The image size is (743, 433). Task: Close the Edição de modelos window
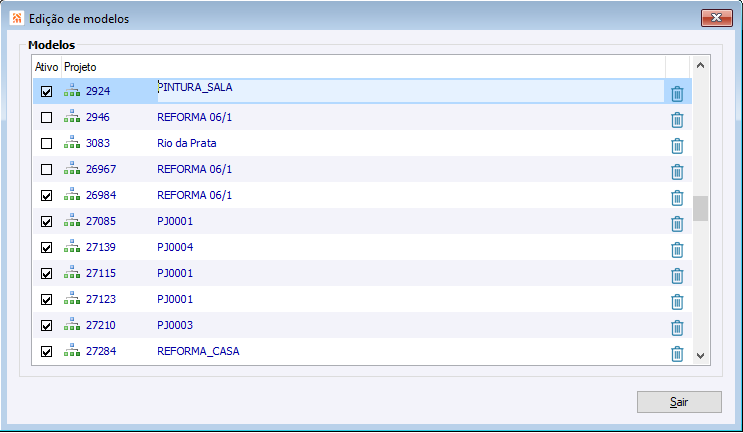point(716,18)
